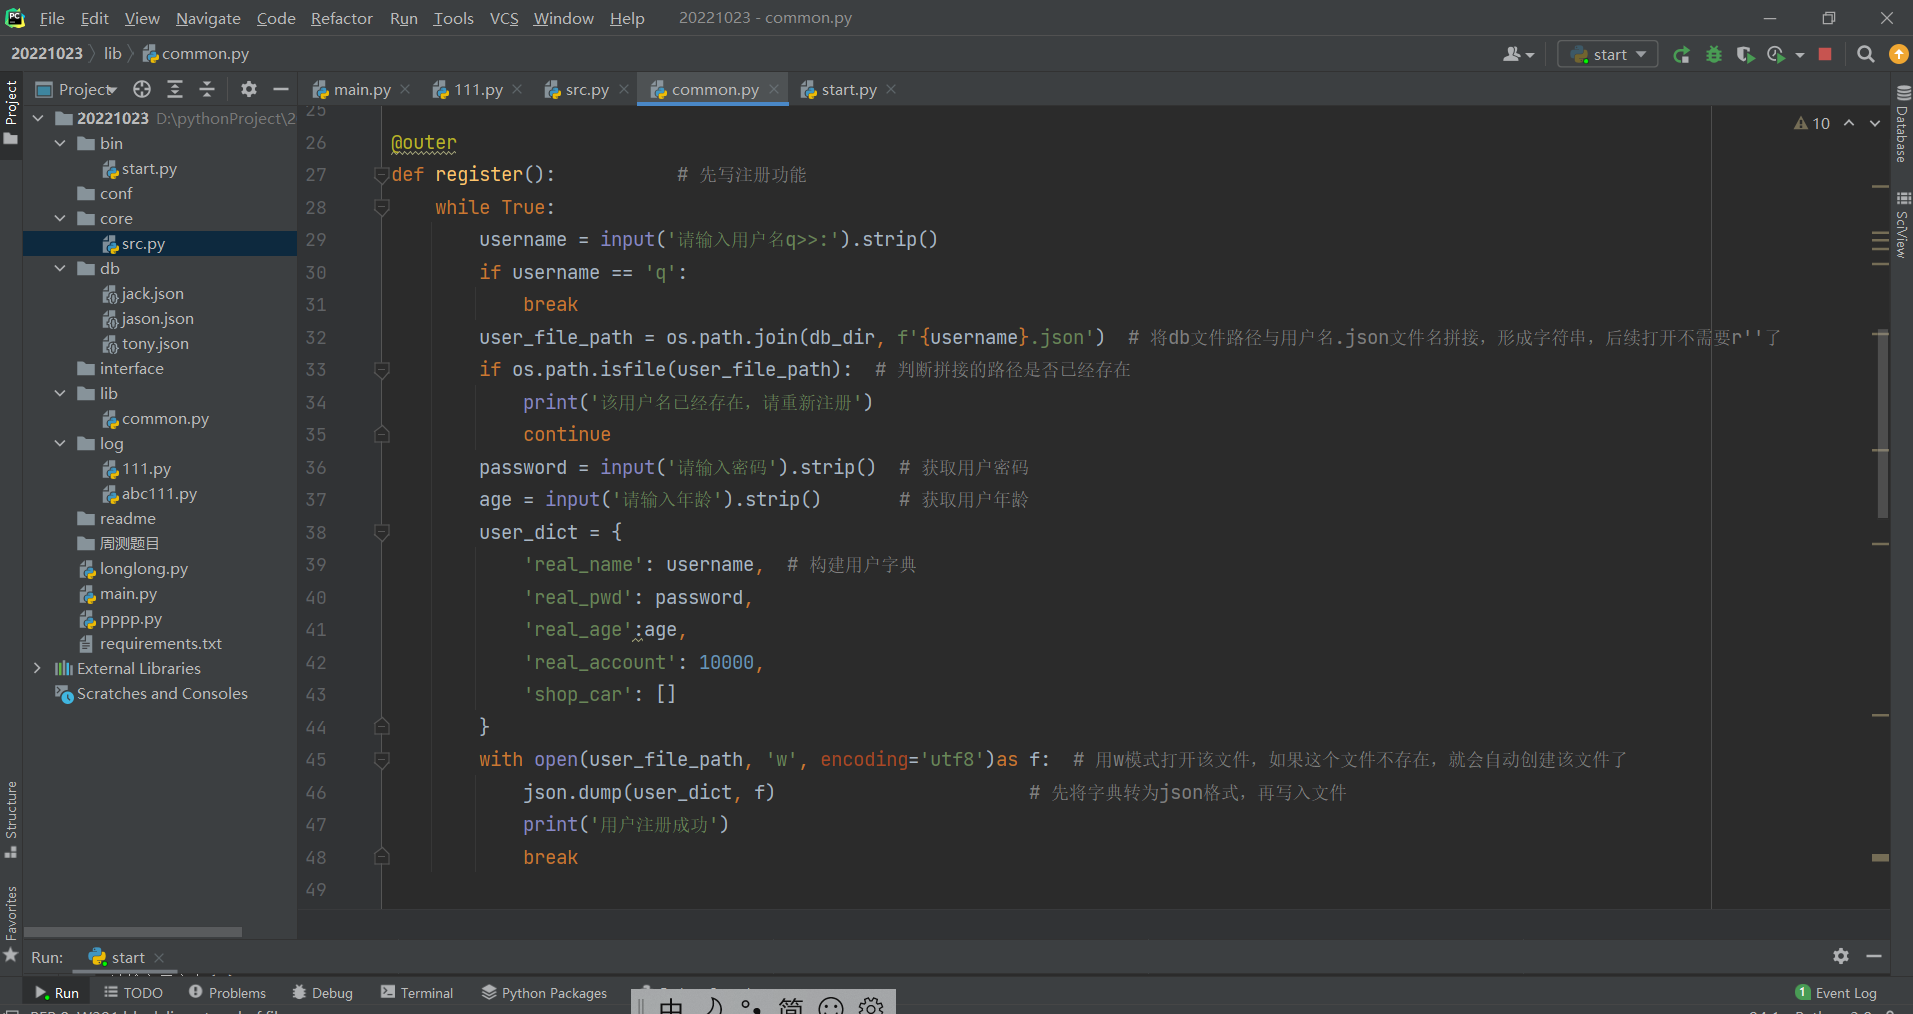This screenshot has height=1014, width=1913.
Task: Click the orange IDE update icon
Action: (x=1898, y=55)
